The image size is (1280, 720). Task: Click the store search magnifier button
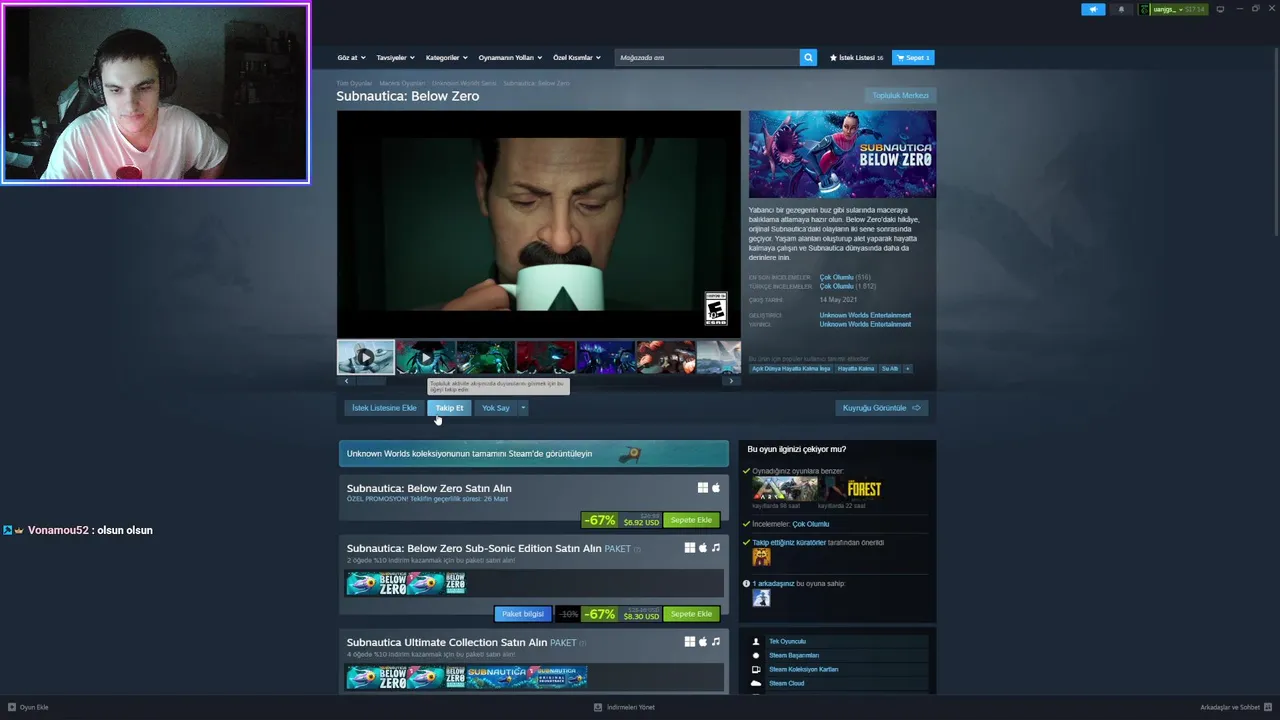(x=808, y=58)
